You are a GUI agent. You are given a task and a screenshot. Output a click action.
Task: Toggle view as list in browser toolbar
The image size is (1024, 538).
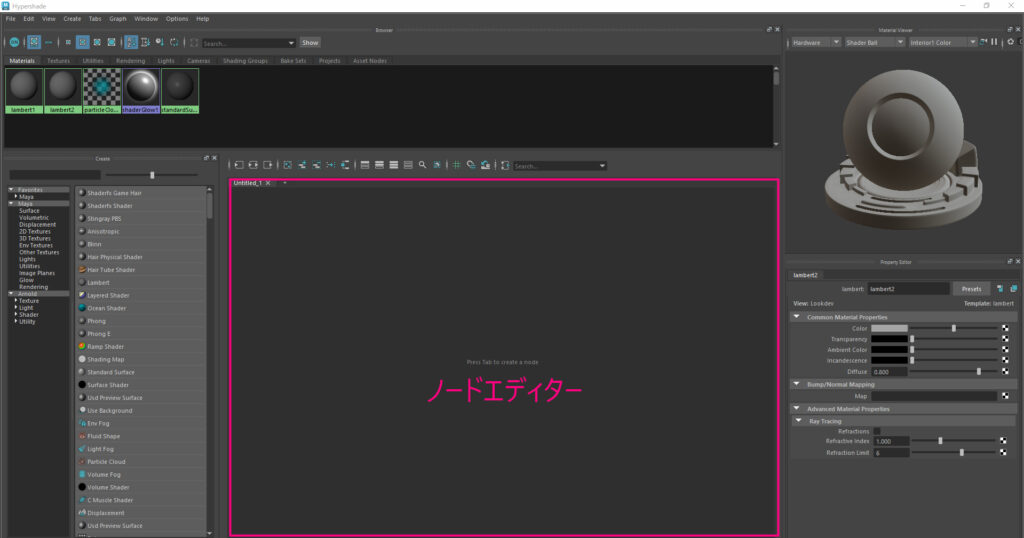49,42
